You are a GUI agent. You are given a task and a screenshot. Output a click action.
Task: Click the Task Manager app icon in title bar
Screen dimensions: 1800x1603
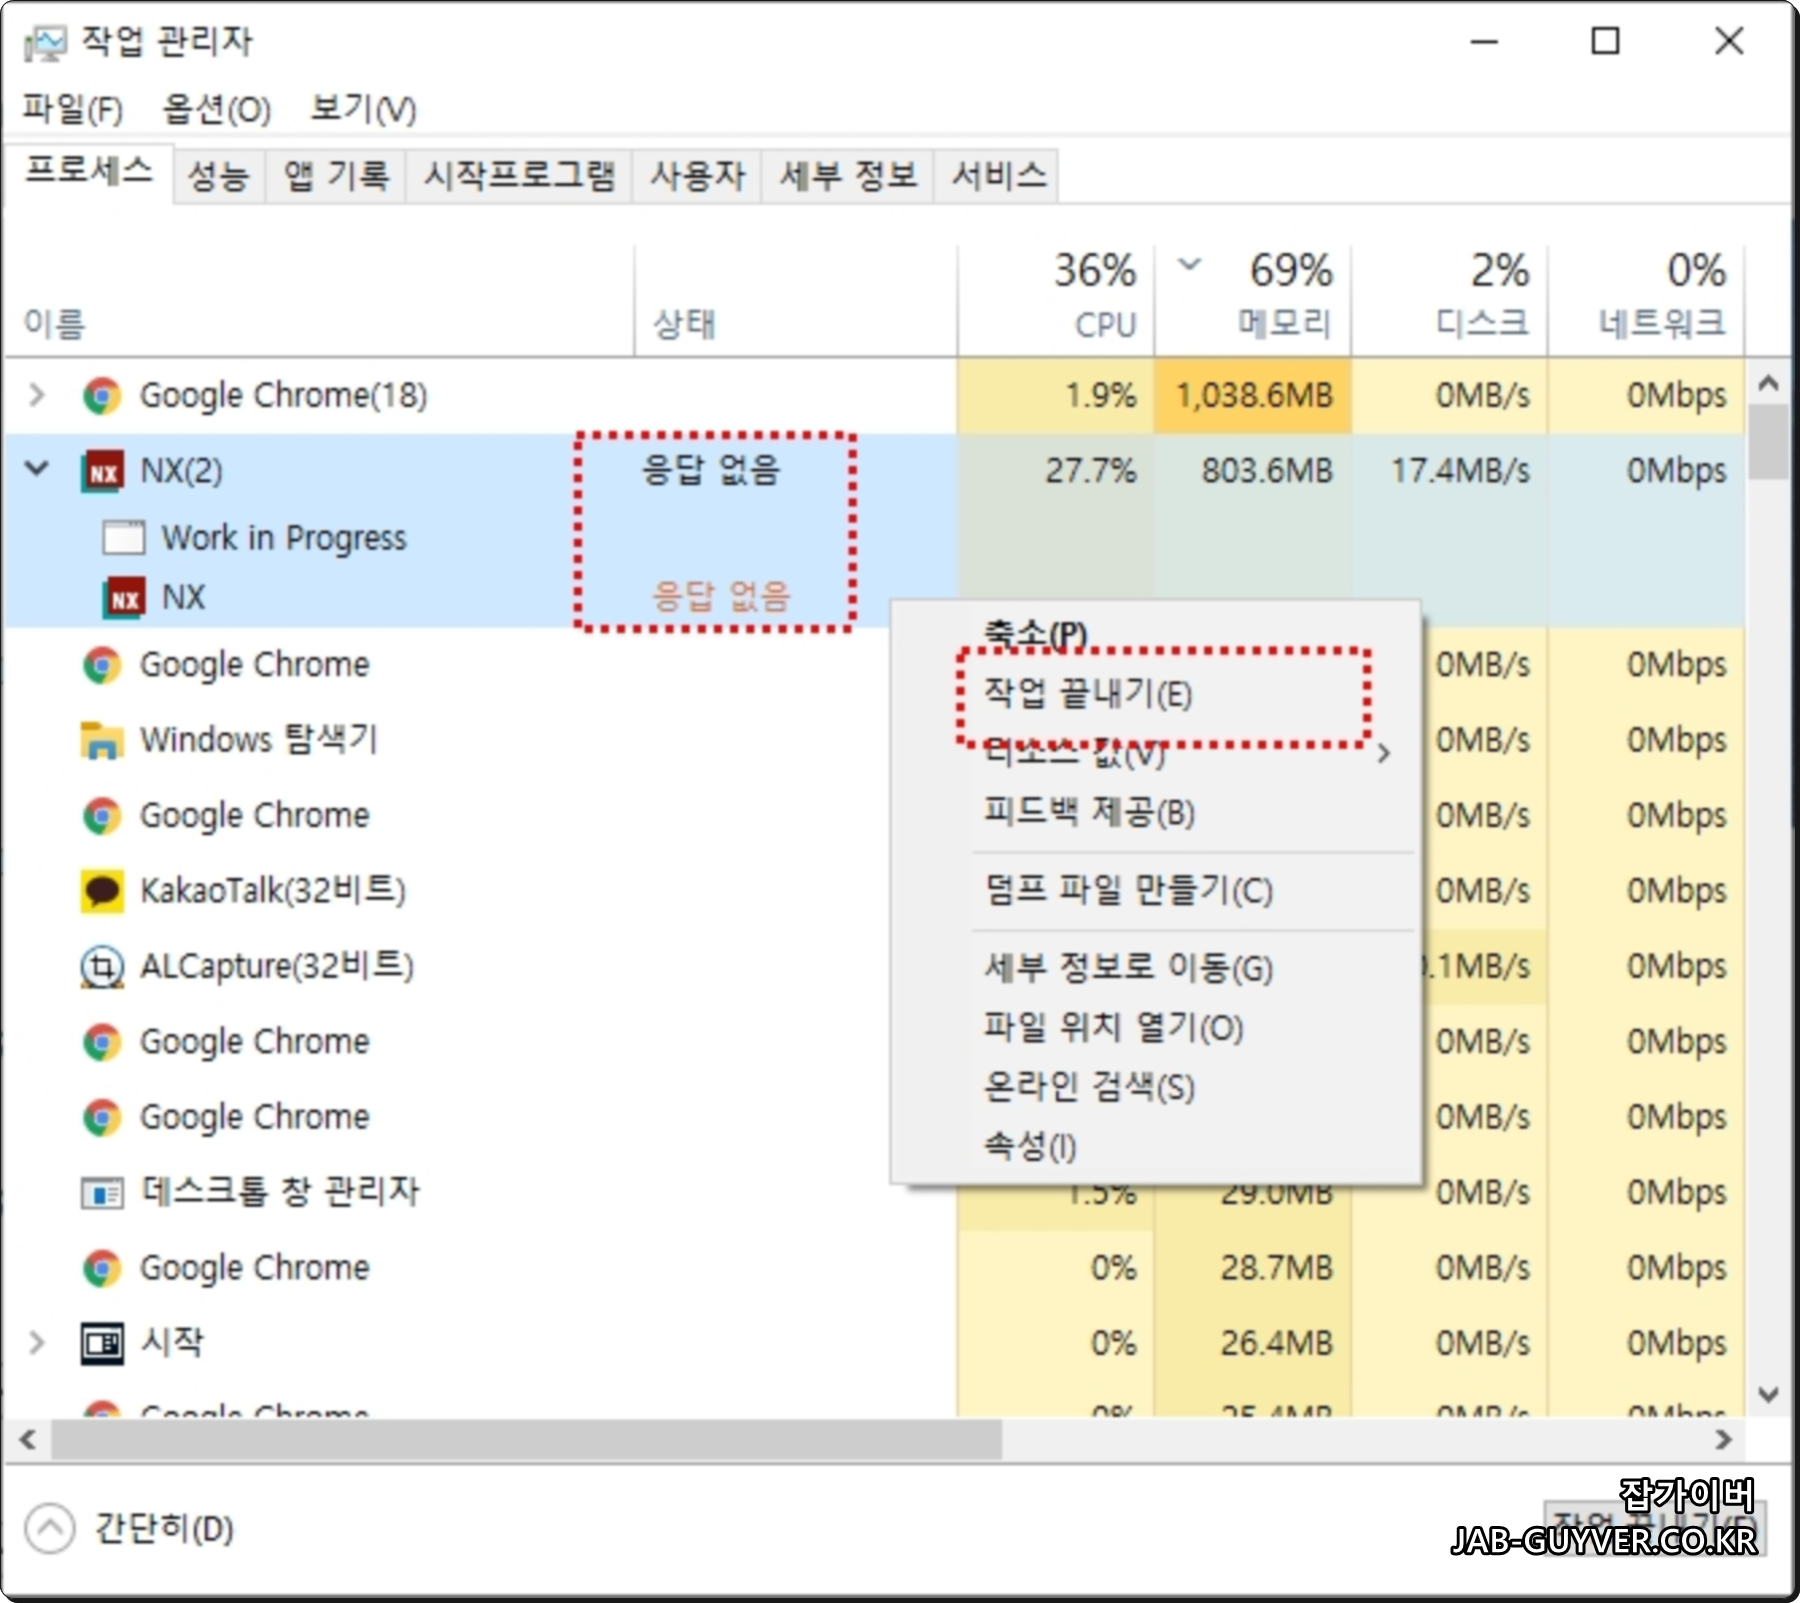tap(44, 41)
